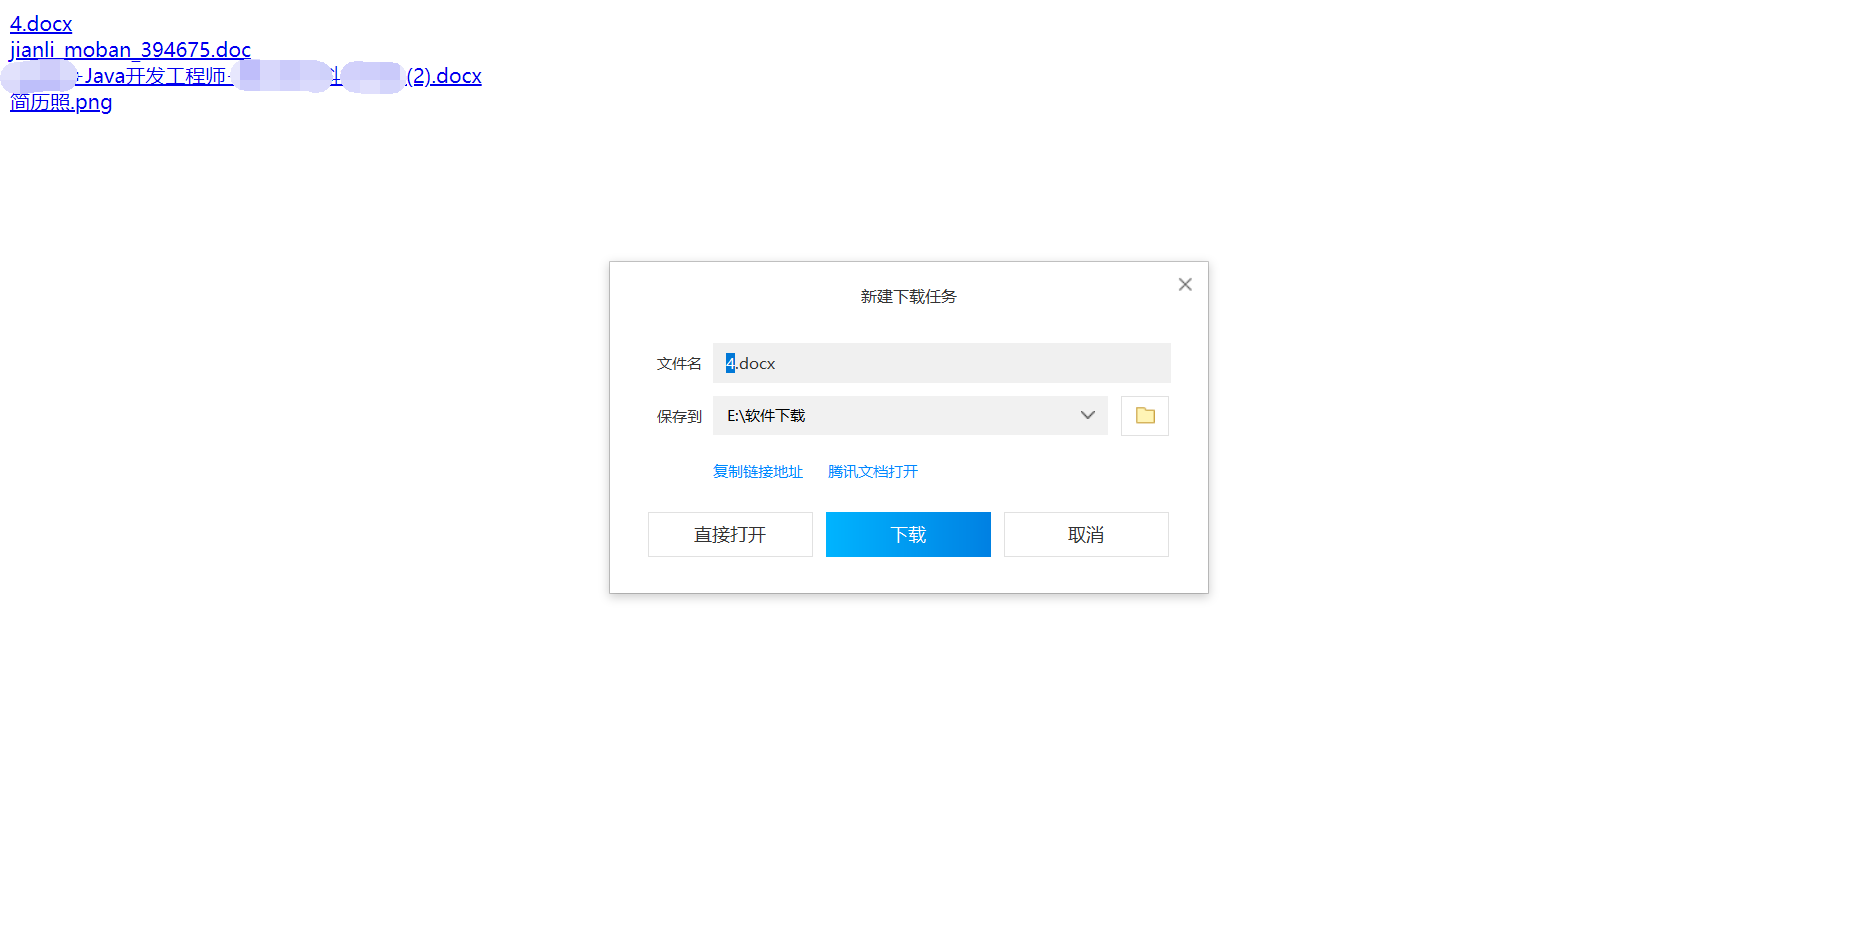
Task: Open the 简历照.png image link
Action: [x=60, y=101]
